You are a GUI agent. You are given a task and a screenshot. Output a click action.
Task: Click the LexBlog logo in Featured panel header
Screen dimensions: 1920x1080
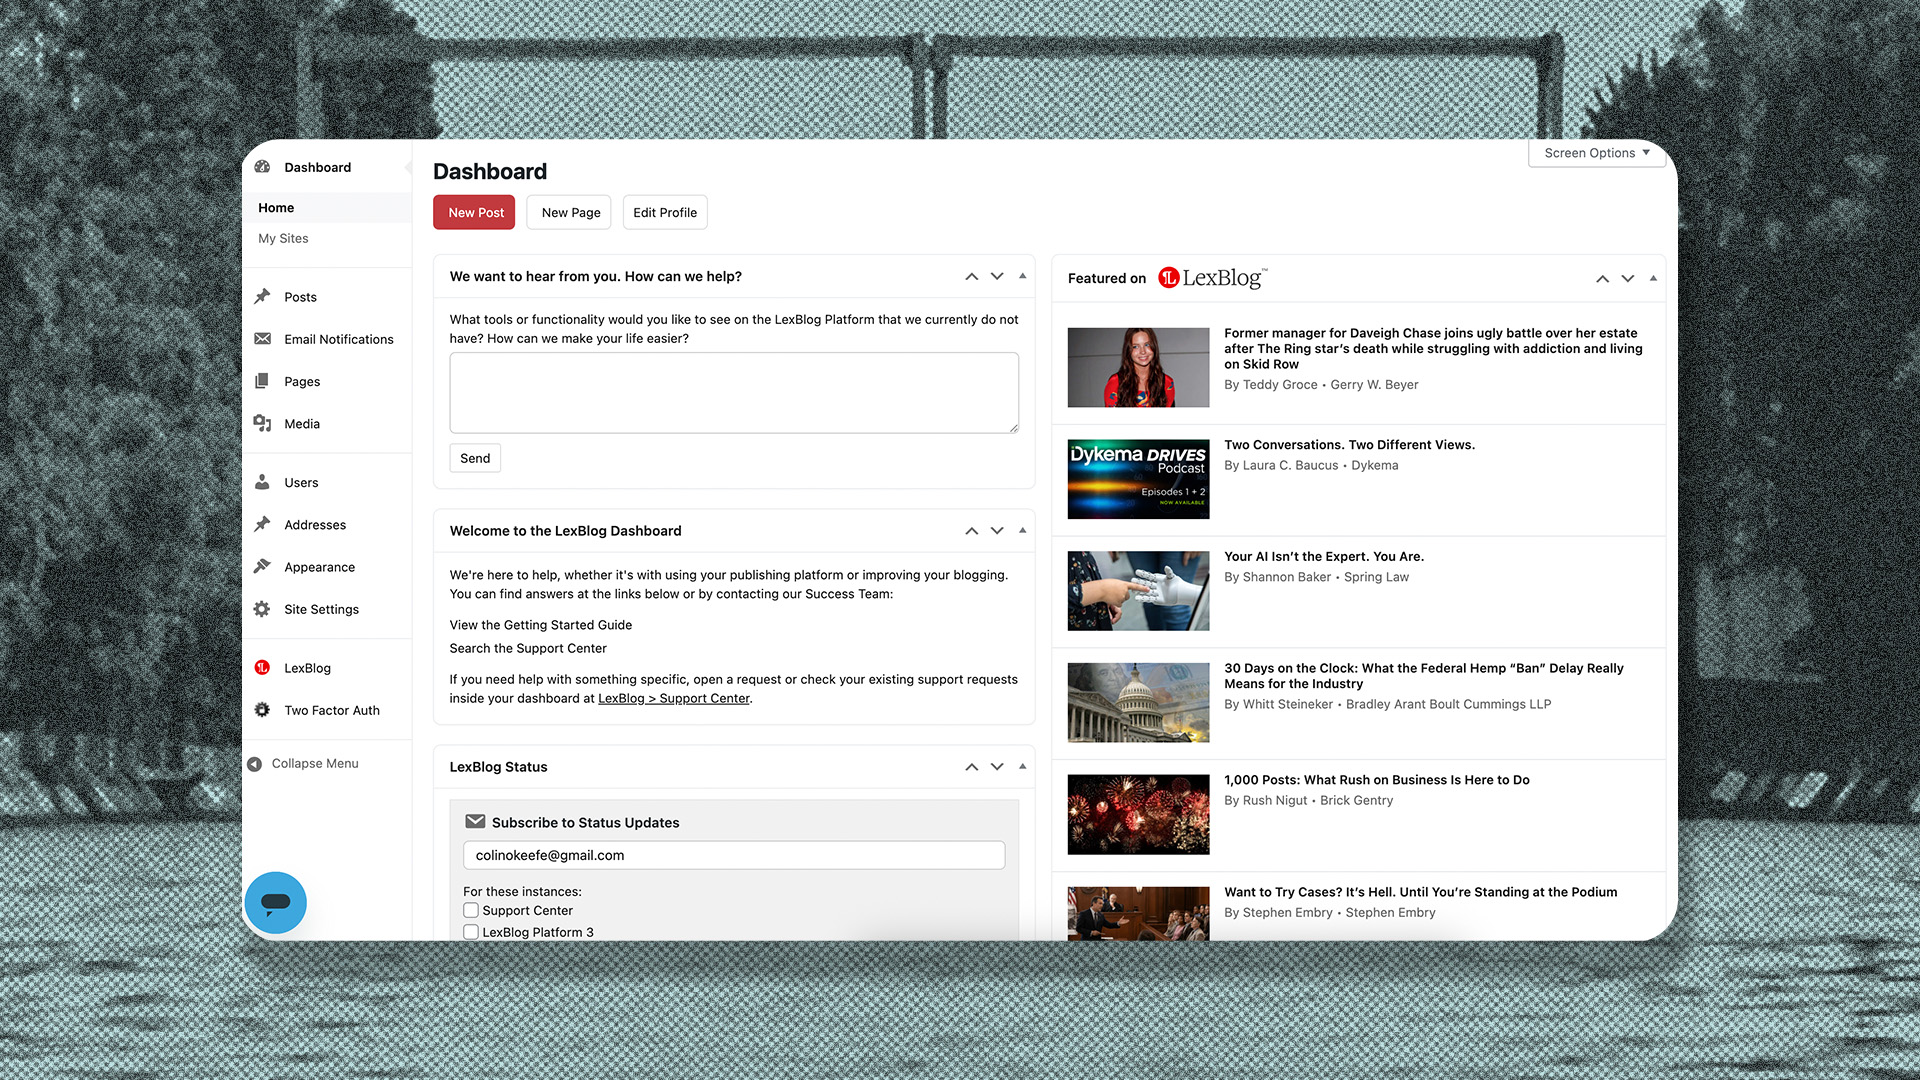click(1212, 278)
